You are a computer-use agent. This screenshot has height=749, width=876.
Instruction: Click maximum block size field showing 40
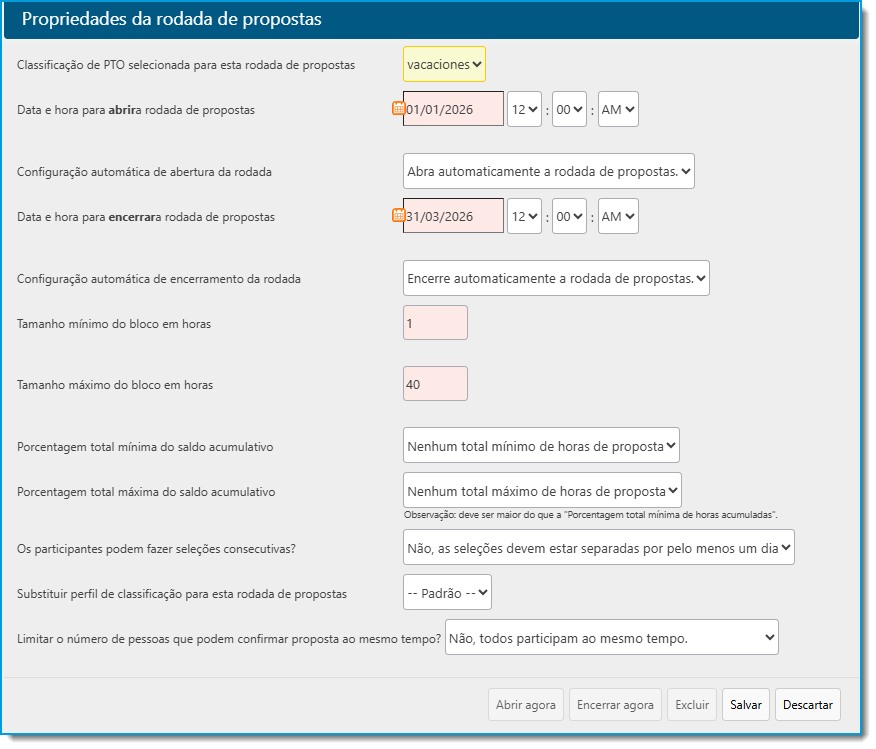tap(435, 384)
